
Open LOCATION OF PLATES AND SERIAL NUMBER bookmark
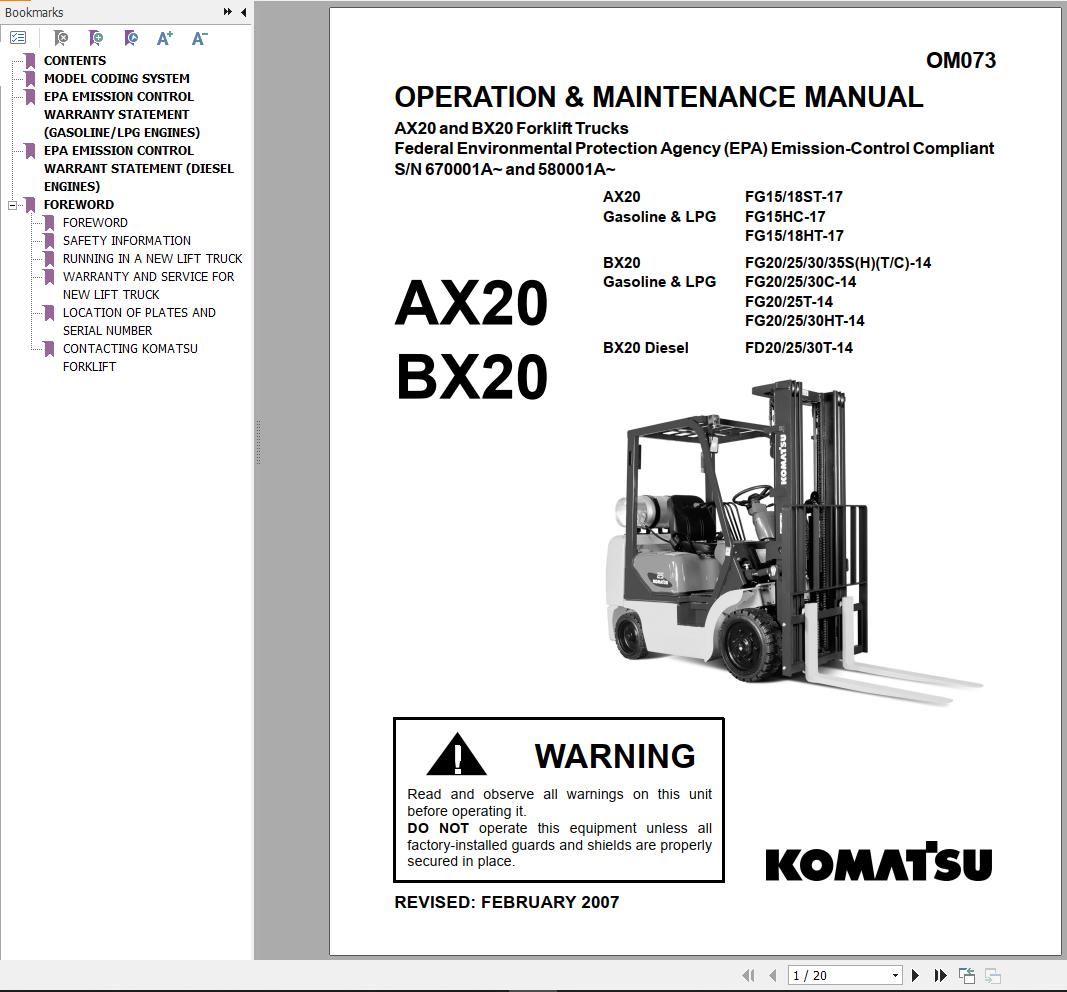point(139,321)
